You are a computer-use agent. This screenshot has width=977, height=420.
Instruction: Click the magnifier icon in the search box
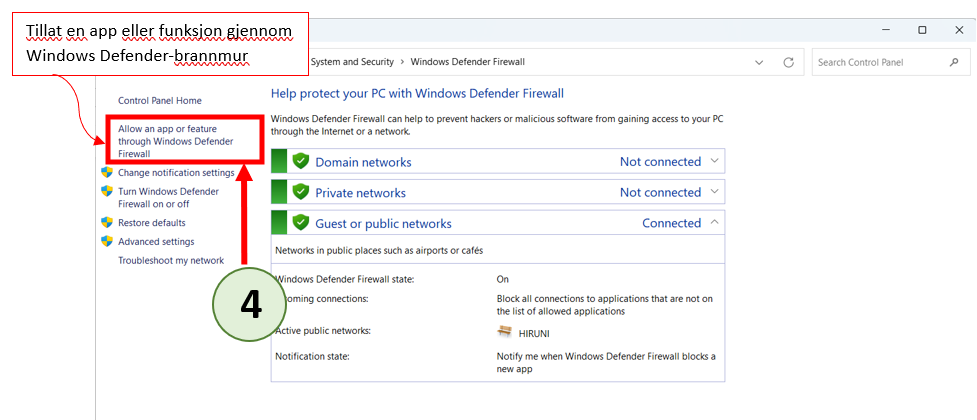953,62
